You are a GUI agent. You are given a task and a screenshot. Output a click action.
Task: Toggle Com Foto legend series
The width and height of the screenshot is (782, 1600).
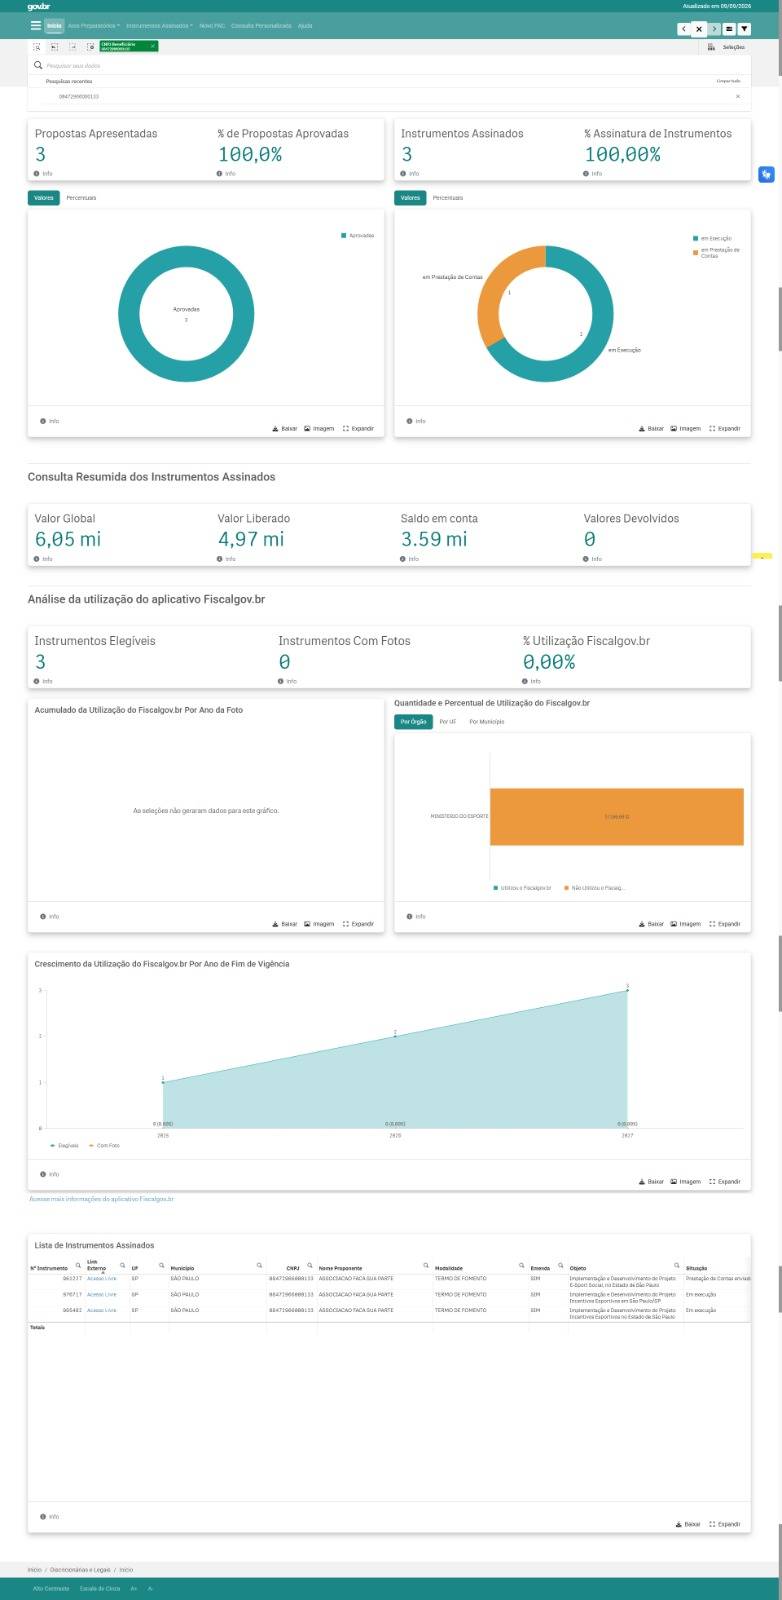click(103, 1145)
